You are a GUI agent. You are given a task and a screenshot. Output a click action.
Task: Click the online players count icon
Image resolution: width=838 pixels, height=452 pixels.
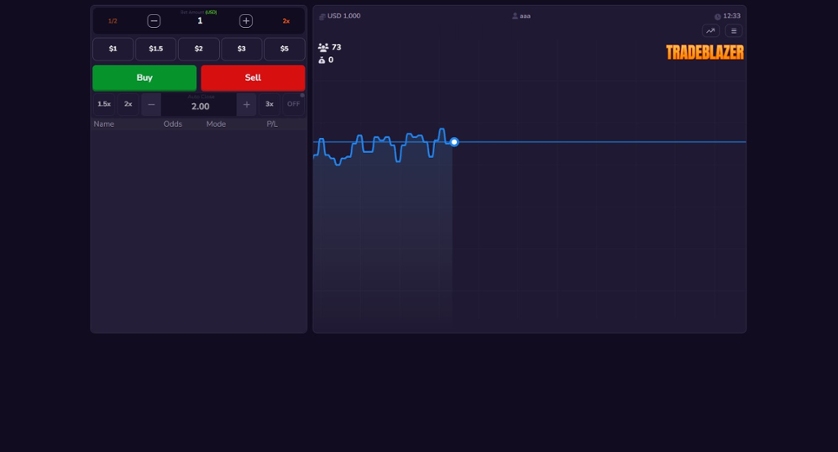[323, 47]
